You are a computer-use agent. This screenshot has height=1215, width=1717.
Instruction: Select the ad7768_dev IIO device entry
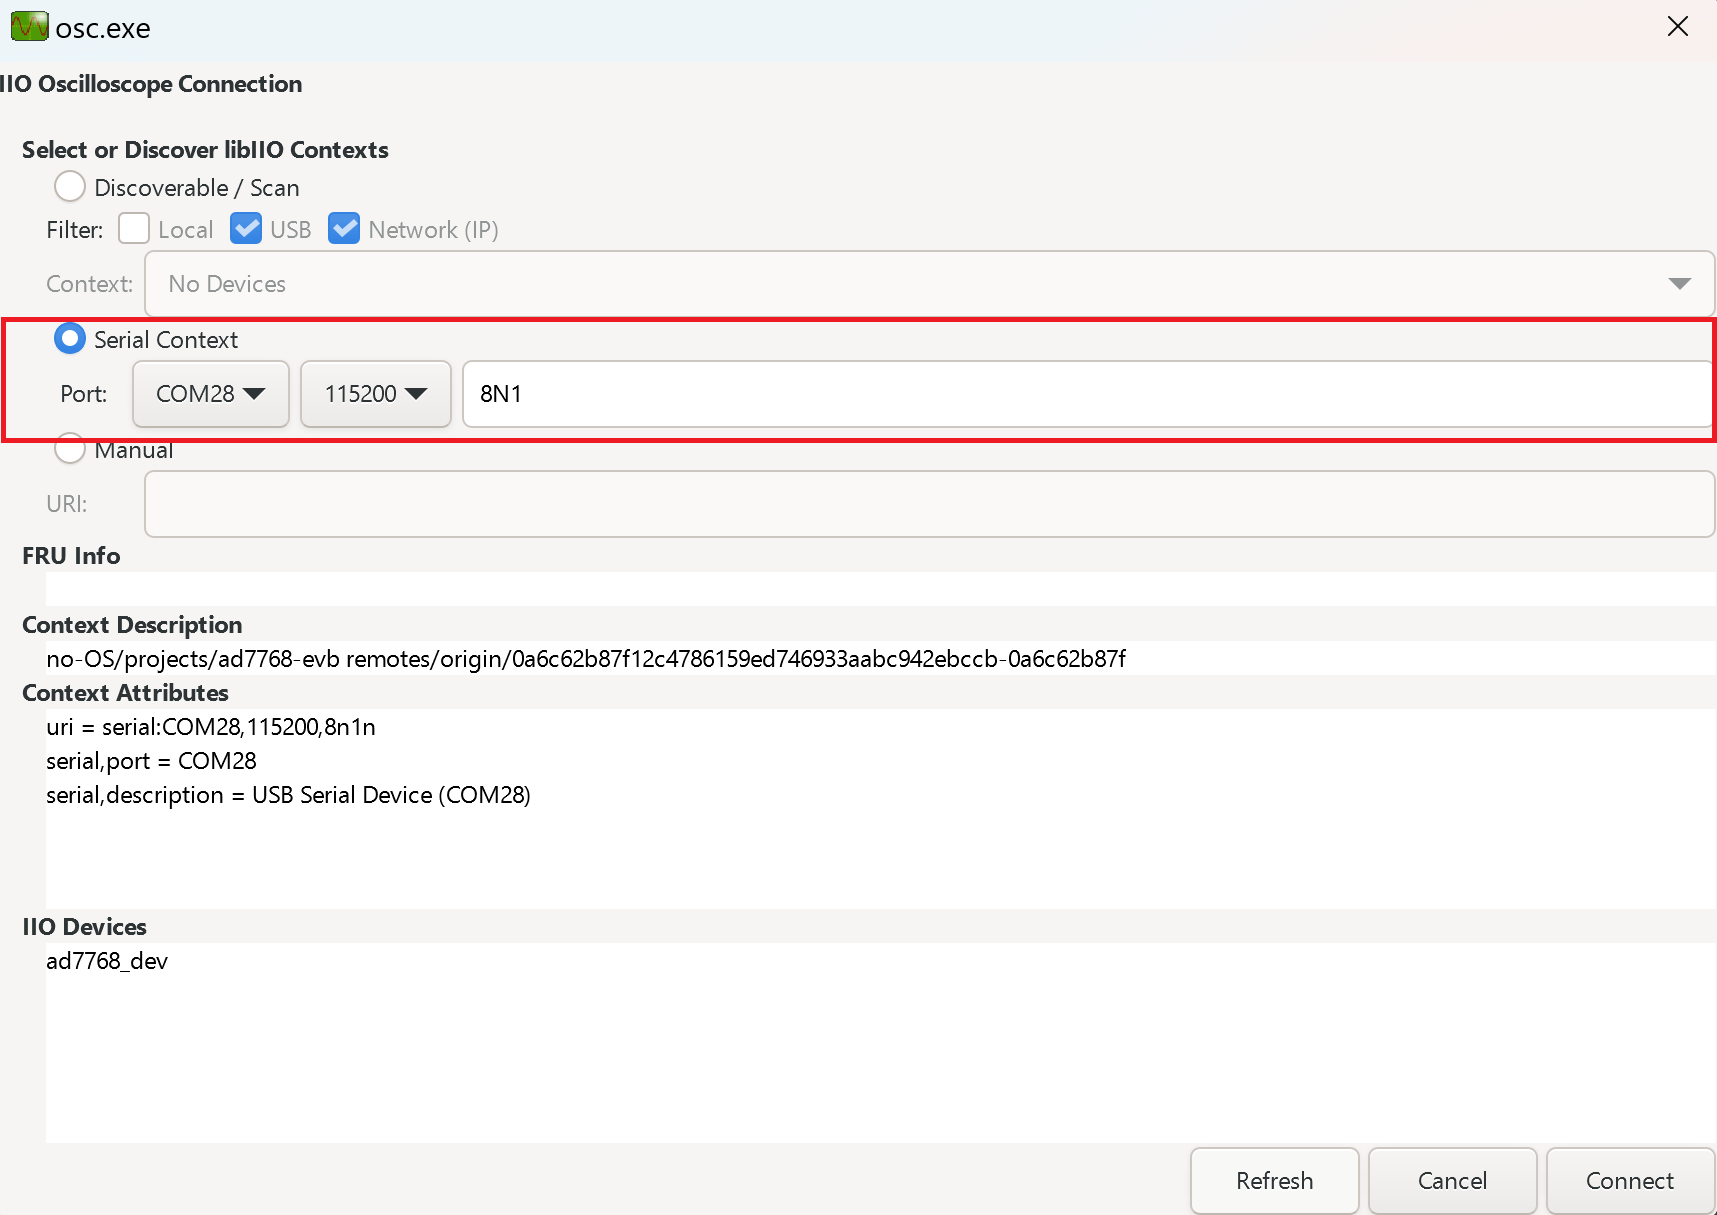click(x=106, y=961)
